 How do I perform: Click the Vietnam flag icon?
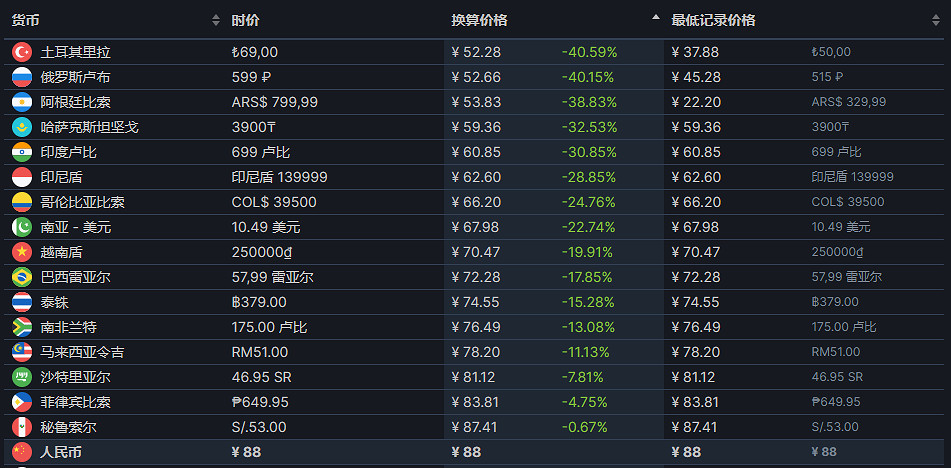[22, 252]
